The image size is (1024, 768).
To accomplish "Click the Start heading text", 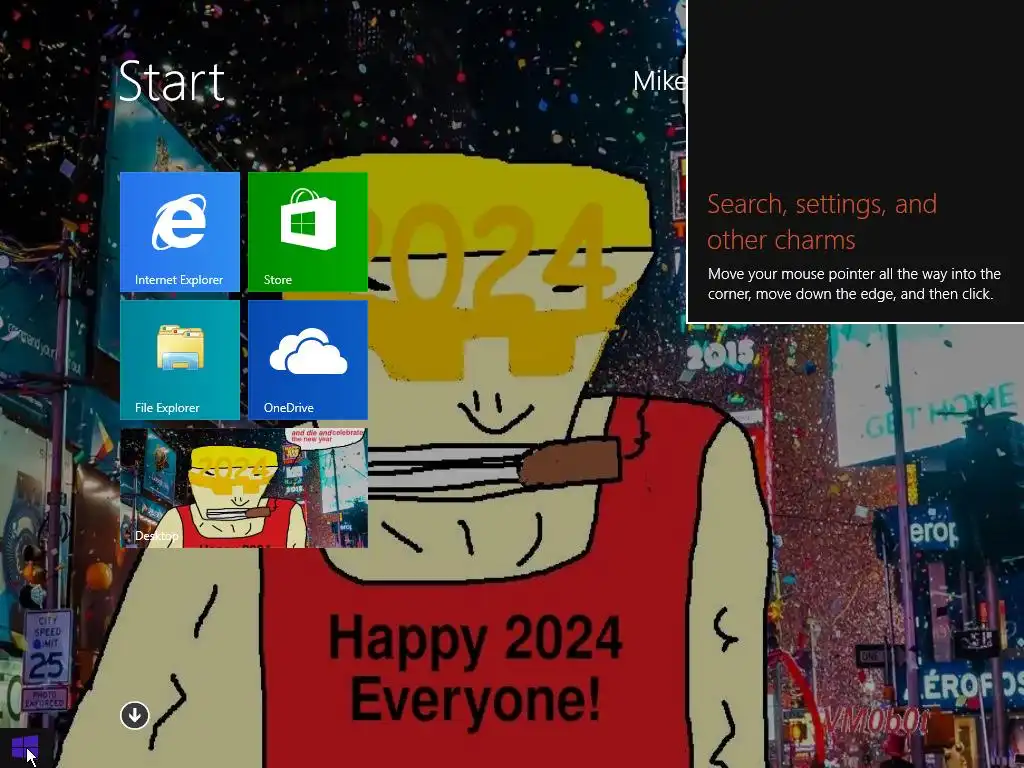I will tap(171, 82).
